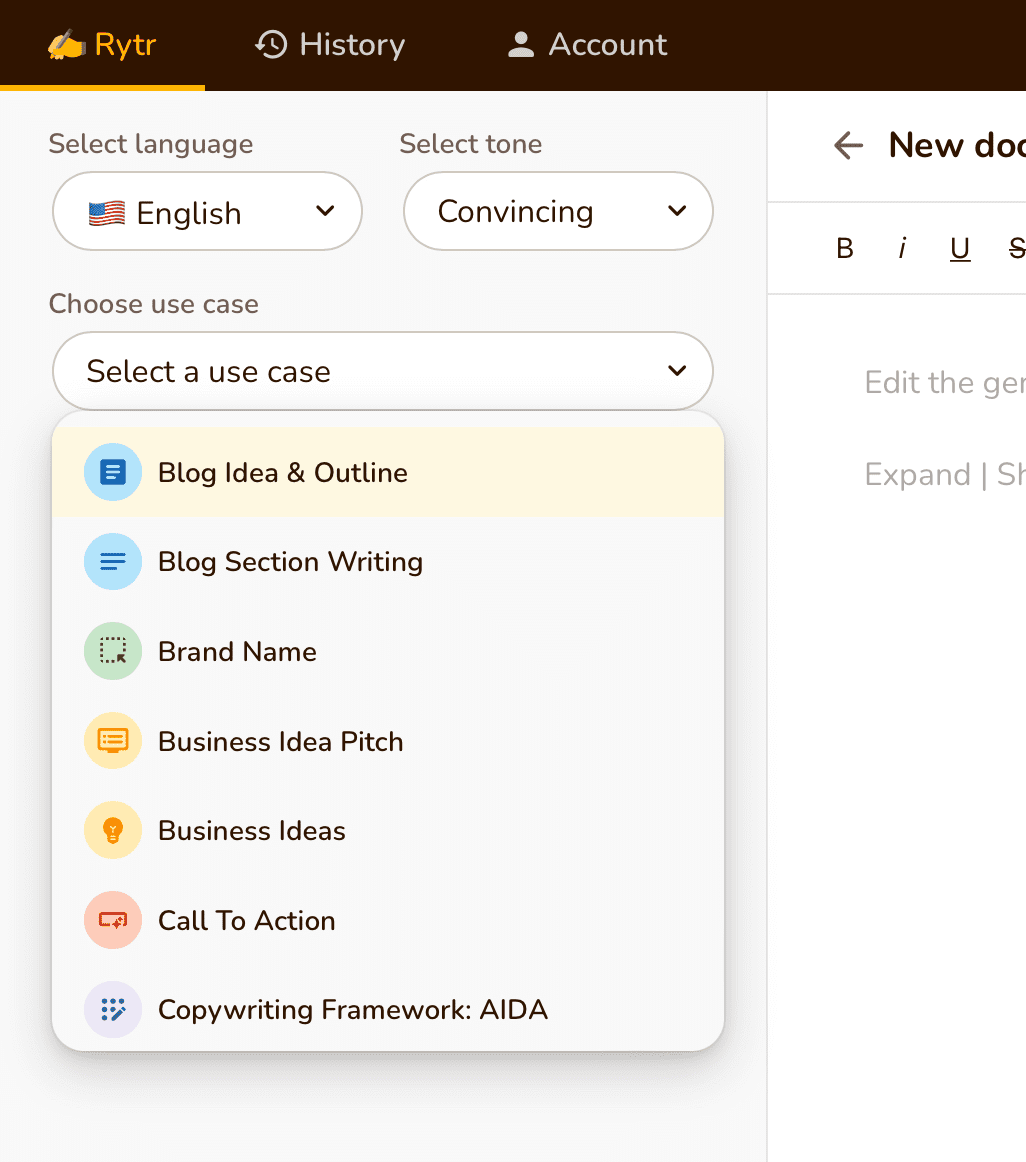Image resolution: width=1026 pixels, height=1162 pixels.
Task: Open the Convincing tone dropdown
Action: (558, 212)
